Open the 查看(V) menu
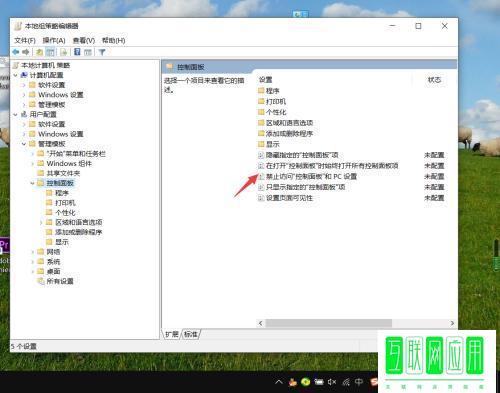 click(x=84, y=40)
